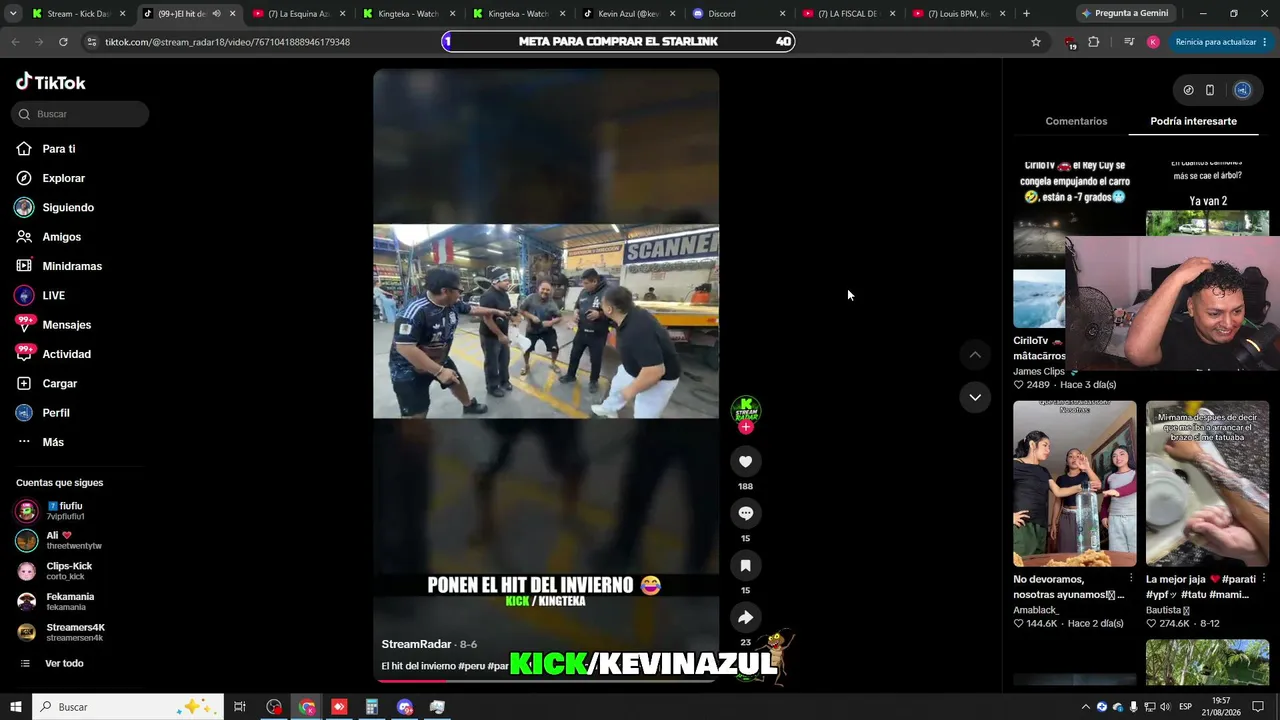
Task: Click the phone app icon in the top pill
Action: tap(1210, 90)
